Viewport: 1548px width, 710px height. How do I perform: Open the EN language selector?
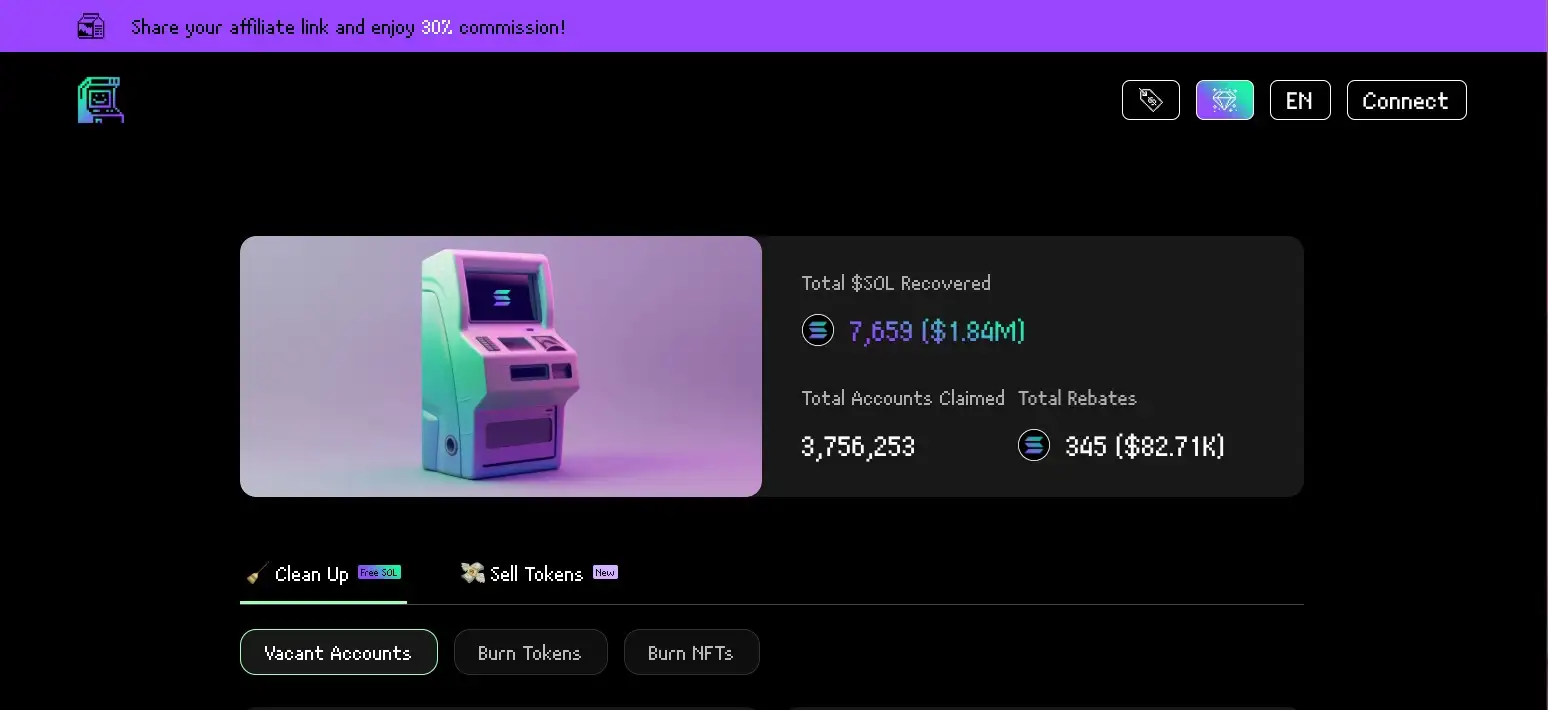[x=1299, y=100]
